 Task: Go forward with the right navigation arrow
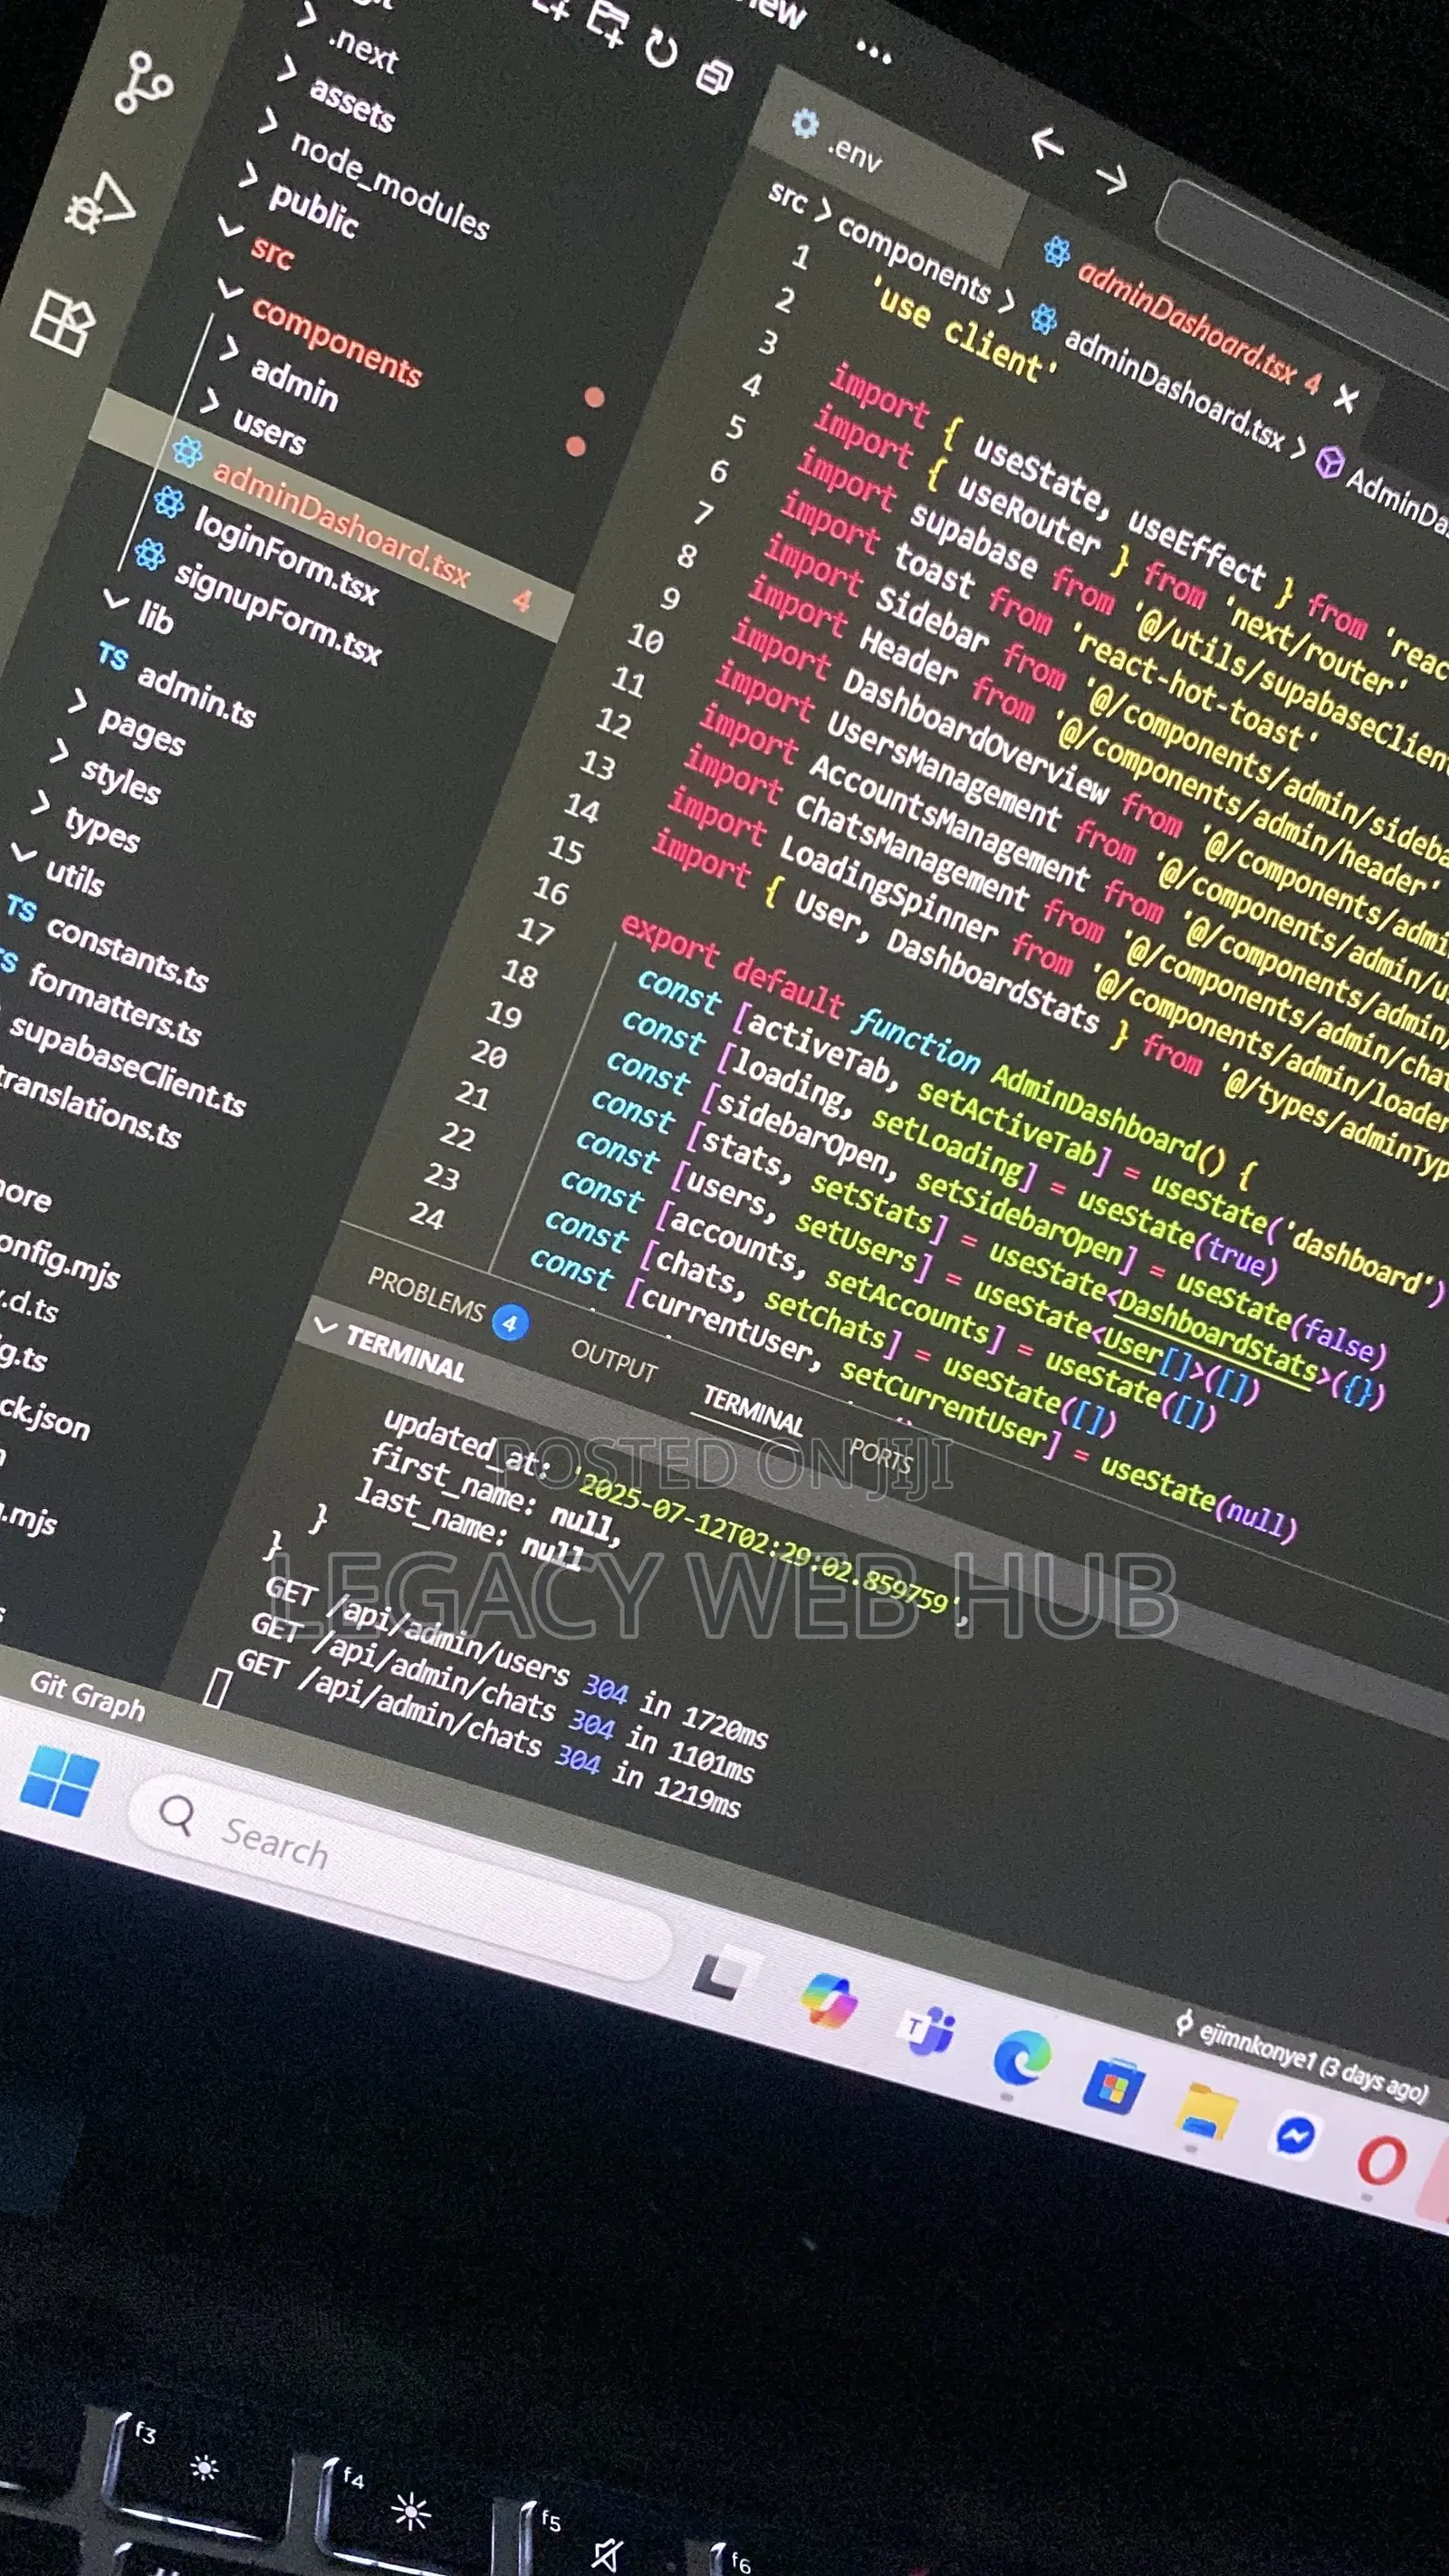click(1111, 178)
